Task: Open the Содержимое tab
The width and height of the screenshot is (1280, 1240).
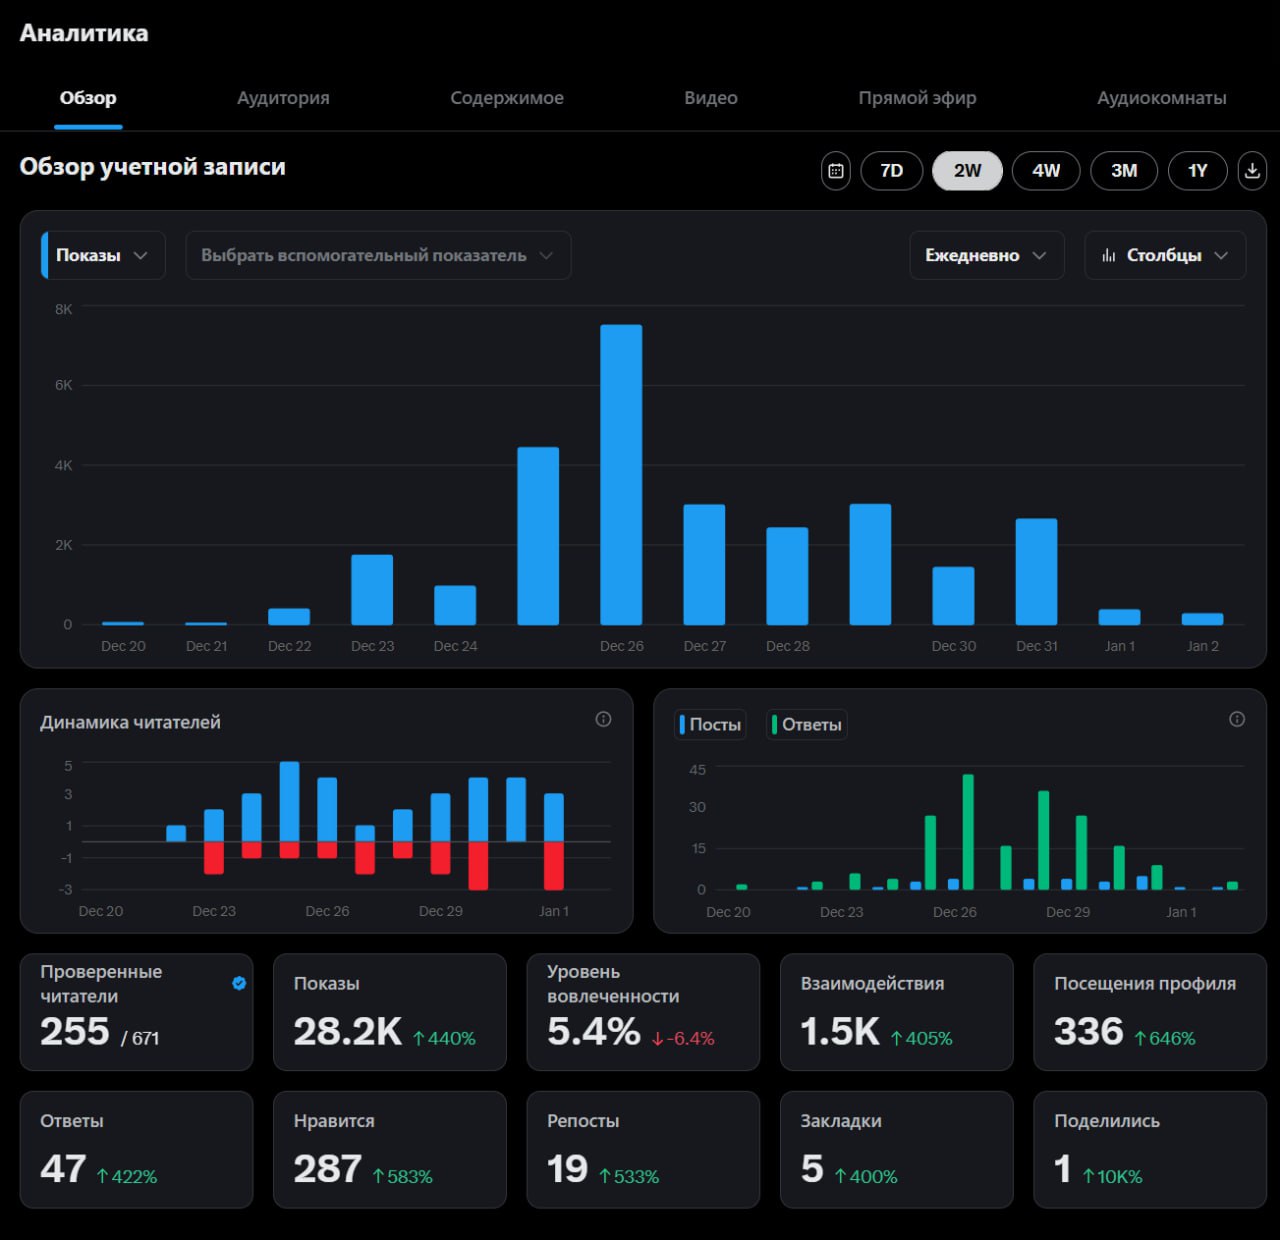Action: pos(507,98)
